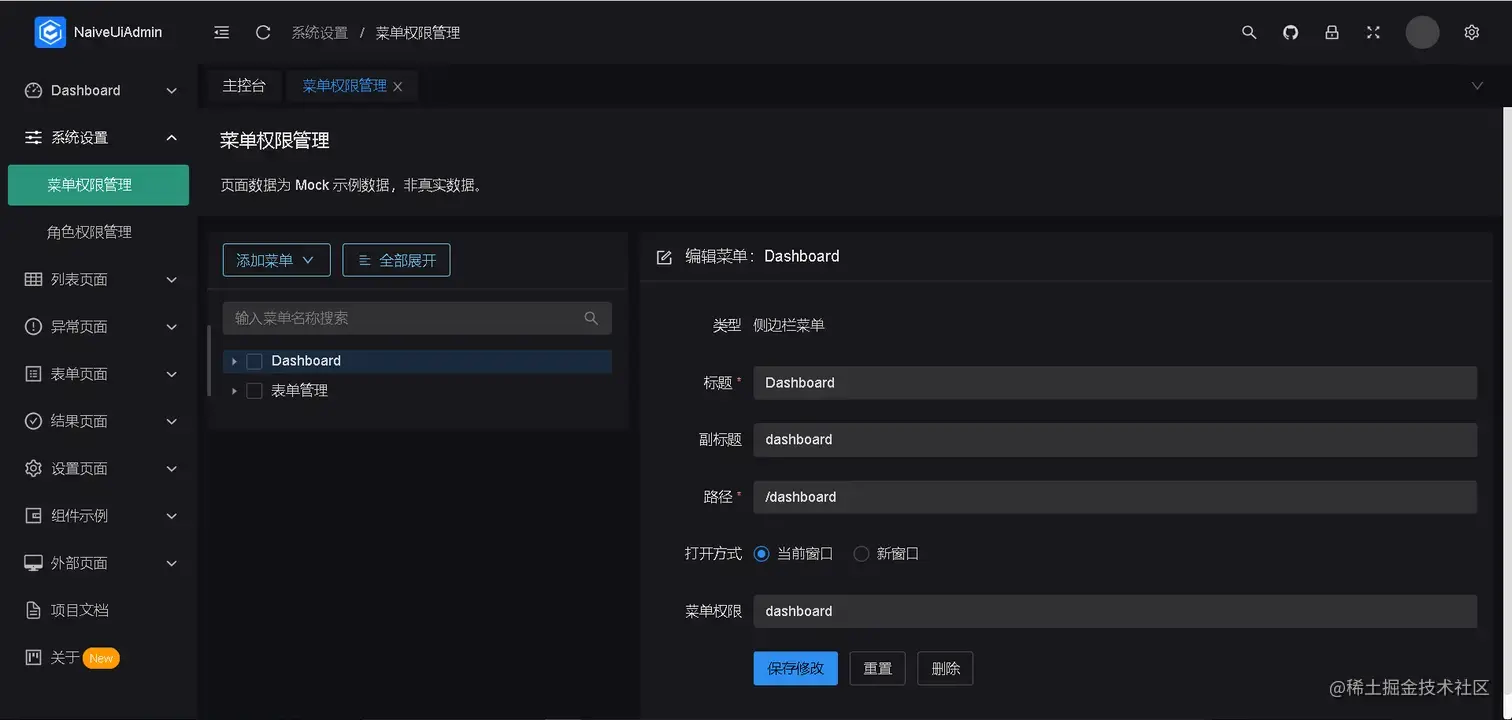Open search with the magnifier icon in the header
Screen dimensions: 1512x720
(1249, 32)
